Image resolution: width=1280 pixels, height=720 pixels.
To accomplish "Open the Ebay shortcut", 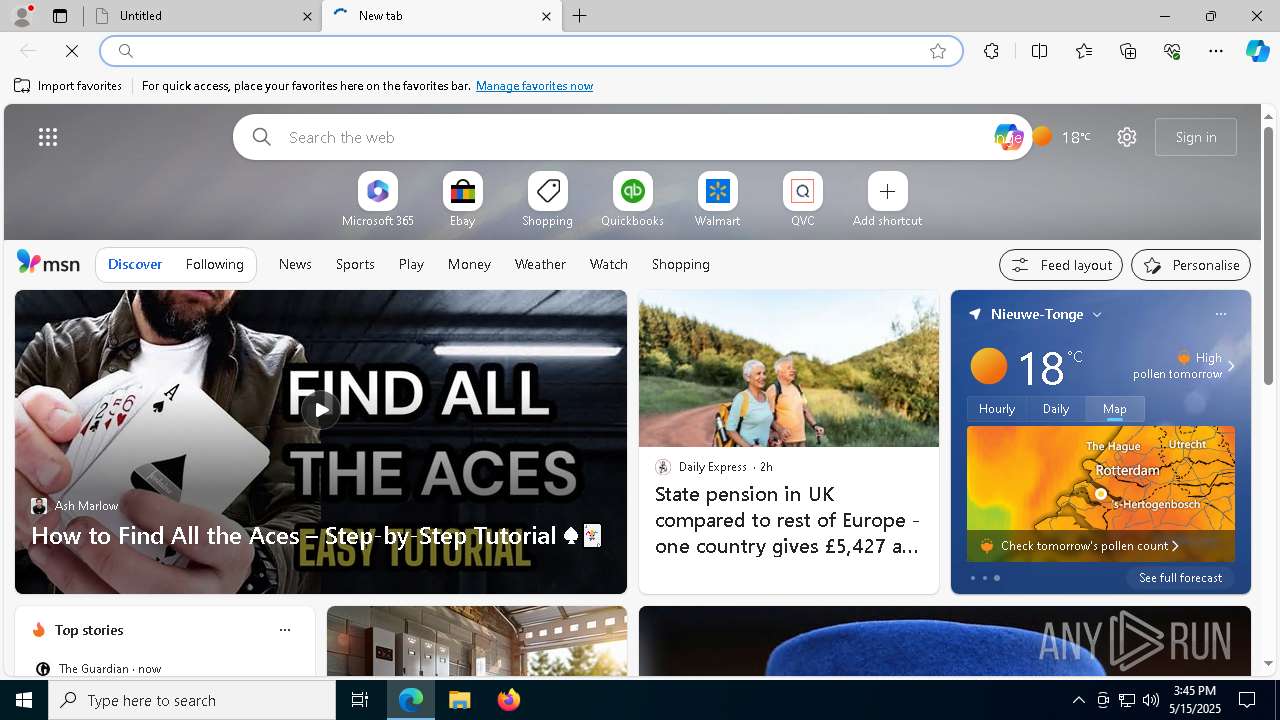I will (462, 200).
